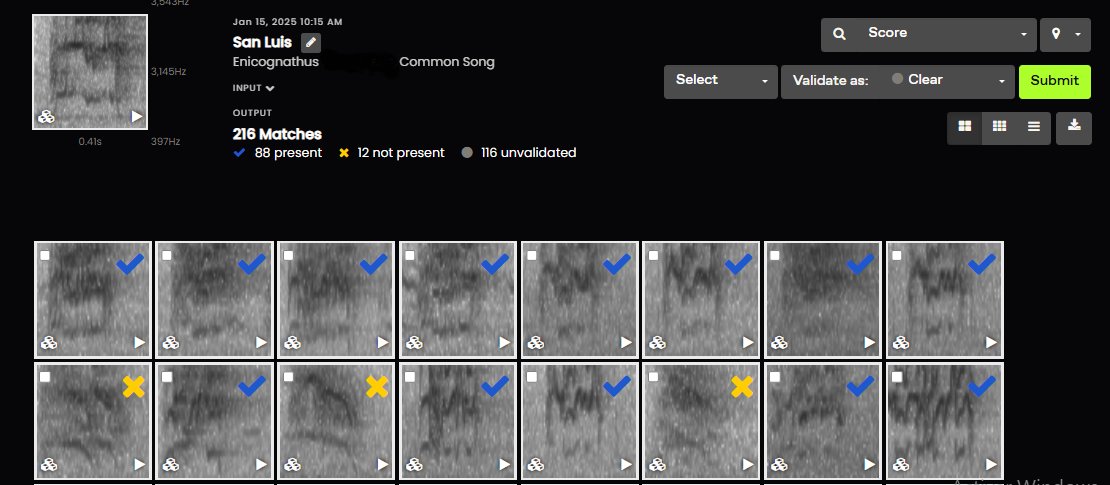Download the match results

click(x=1074, y=127)
